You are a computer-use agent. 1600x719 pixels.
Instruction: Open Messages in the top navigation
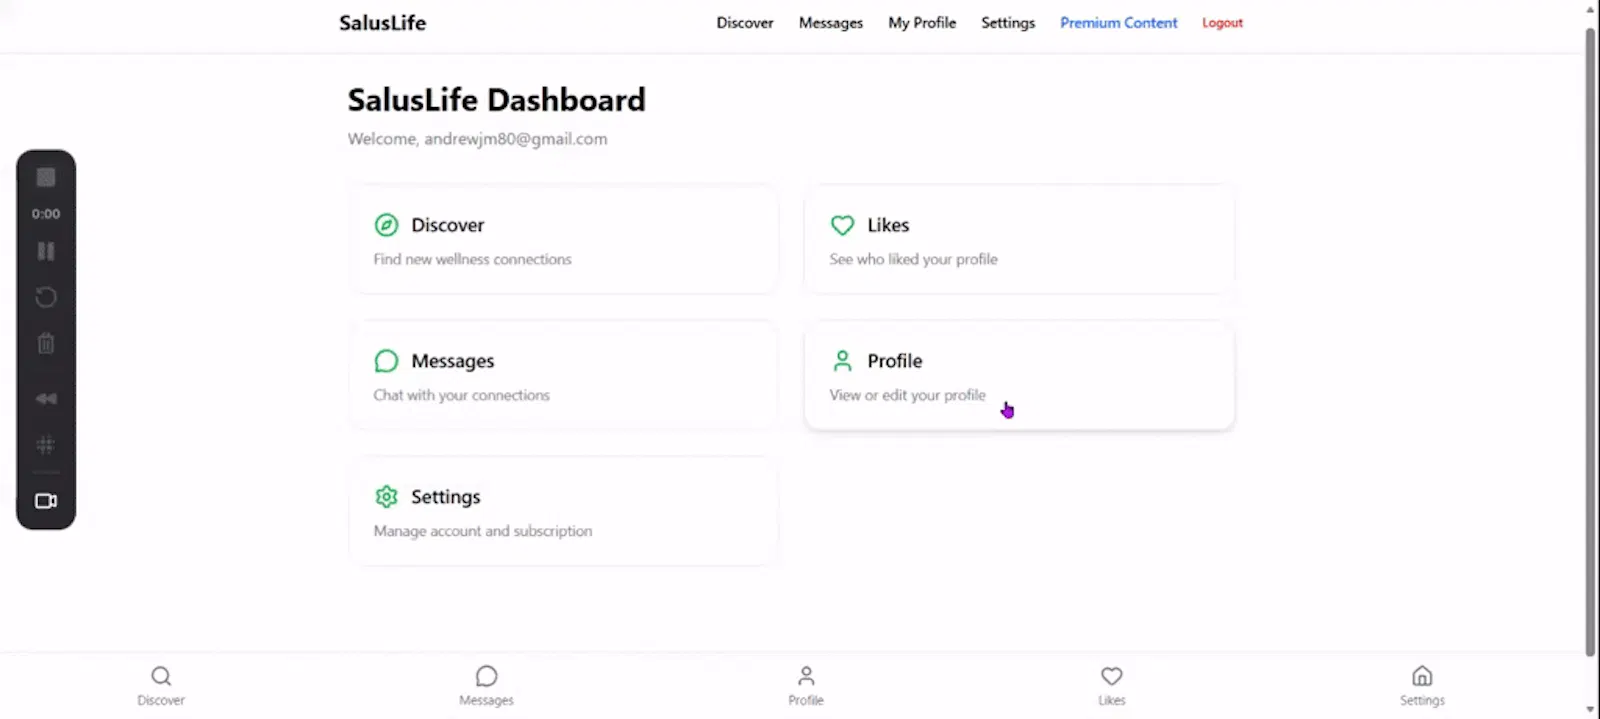830,23
